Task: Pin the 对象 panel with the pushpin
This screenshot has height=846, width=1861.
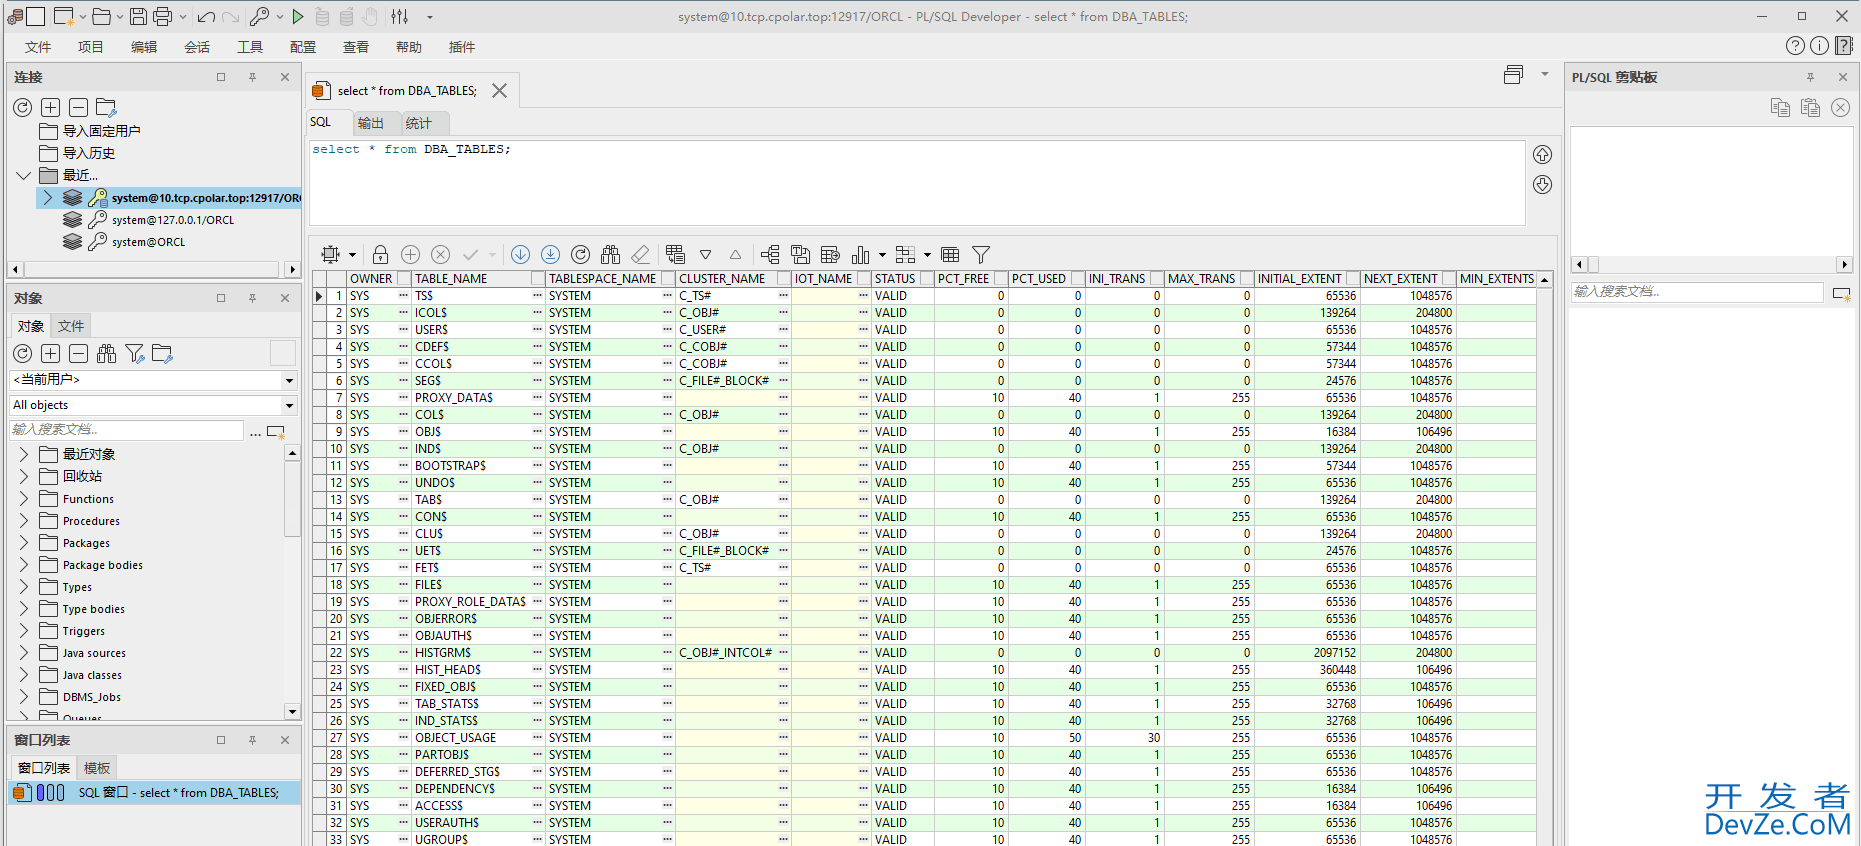Action: [253, 298]
